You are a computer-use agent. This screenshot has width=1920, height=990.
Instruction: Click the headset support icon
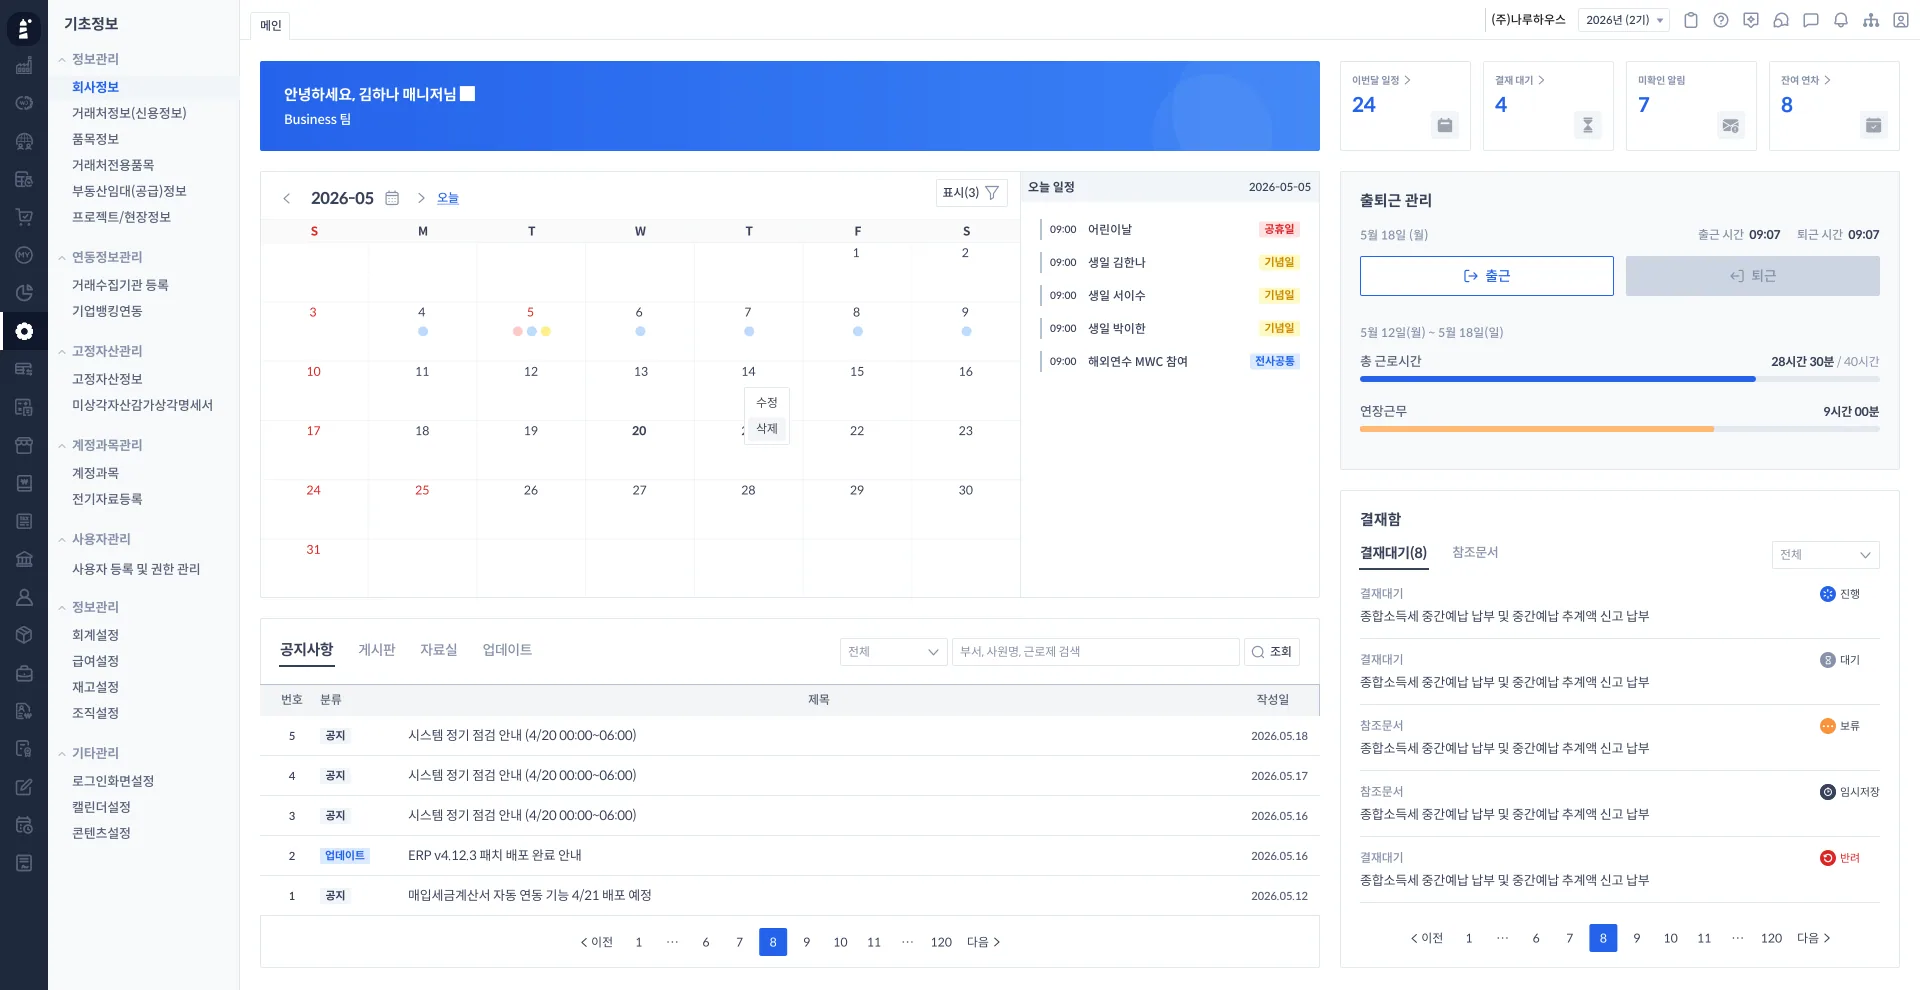click(1781, 20)
